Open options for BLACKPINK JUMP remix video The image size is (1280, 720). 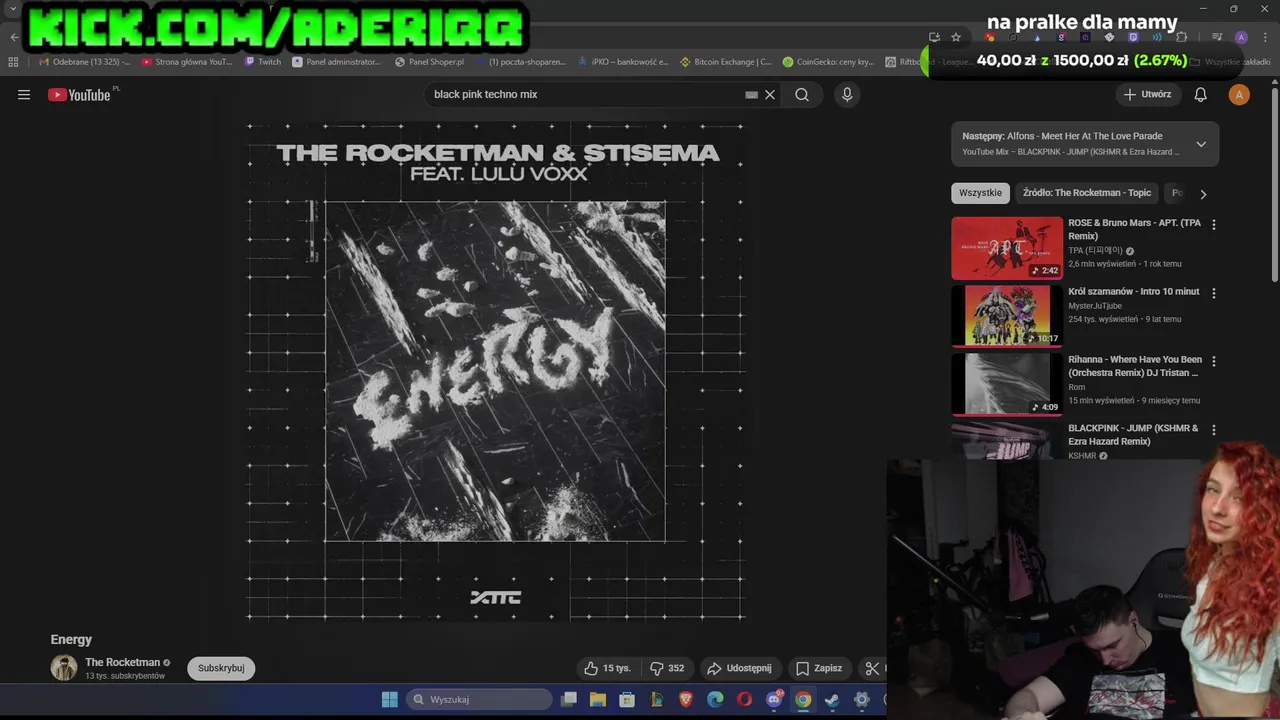tap(1214, 430)
